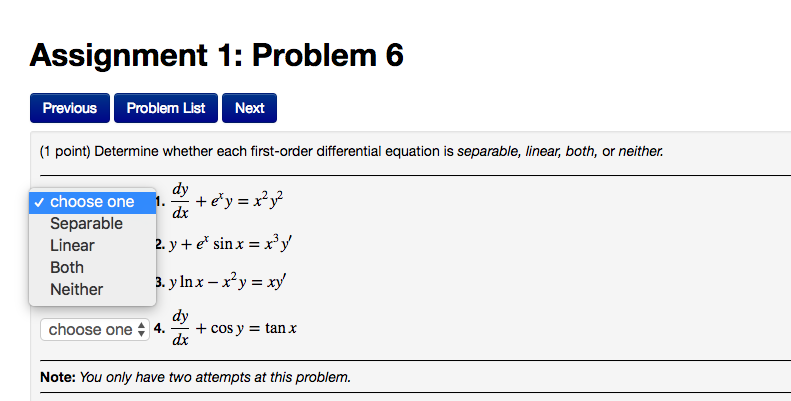Choose Linear in the dropdown list
This screenshot has height=401, width=791.
72,245
